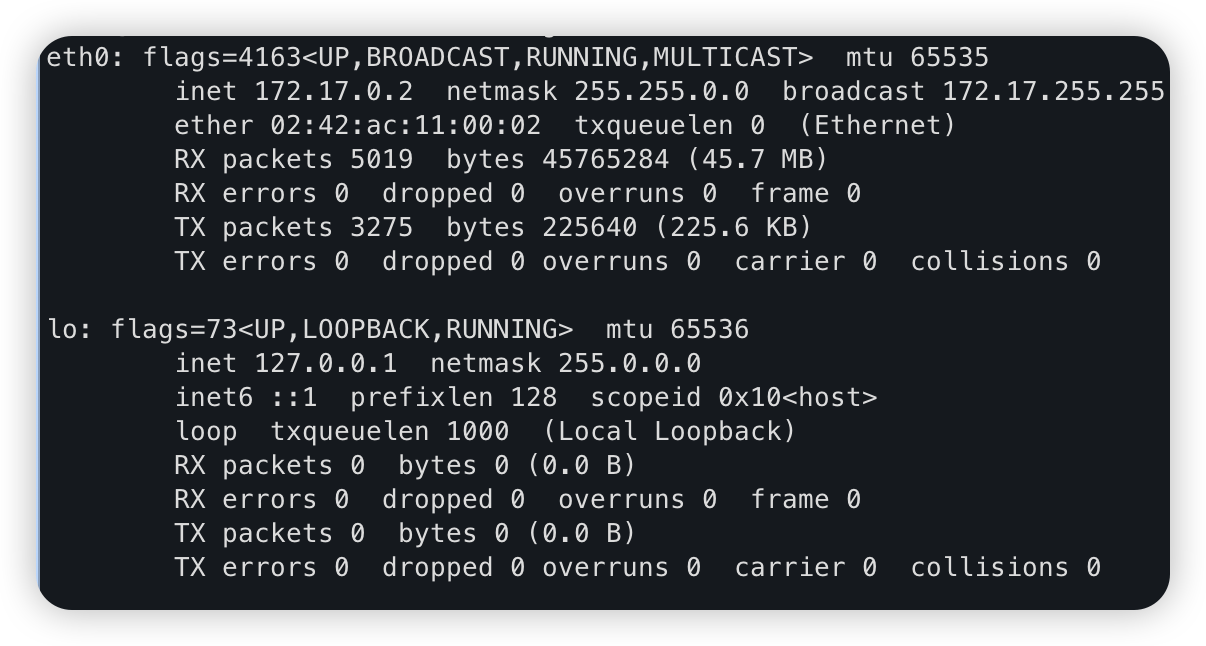Click the scopeid 0x10<host> text

733,397
